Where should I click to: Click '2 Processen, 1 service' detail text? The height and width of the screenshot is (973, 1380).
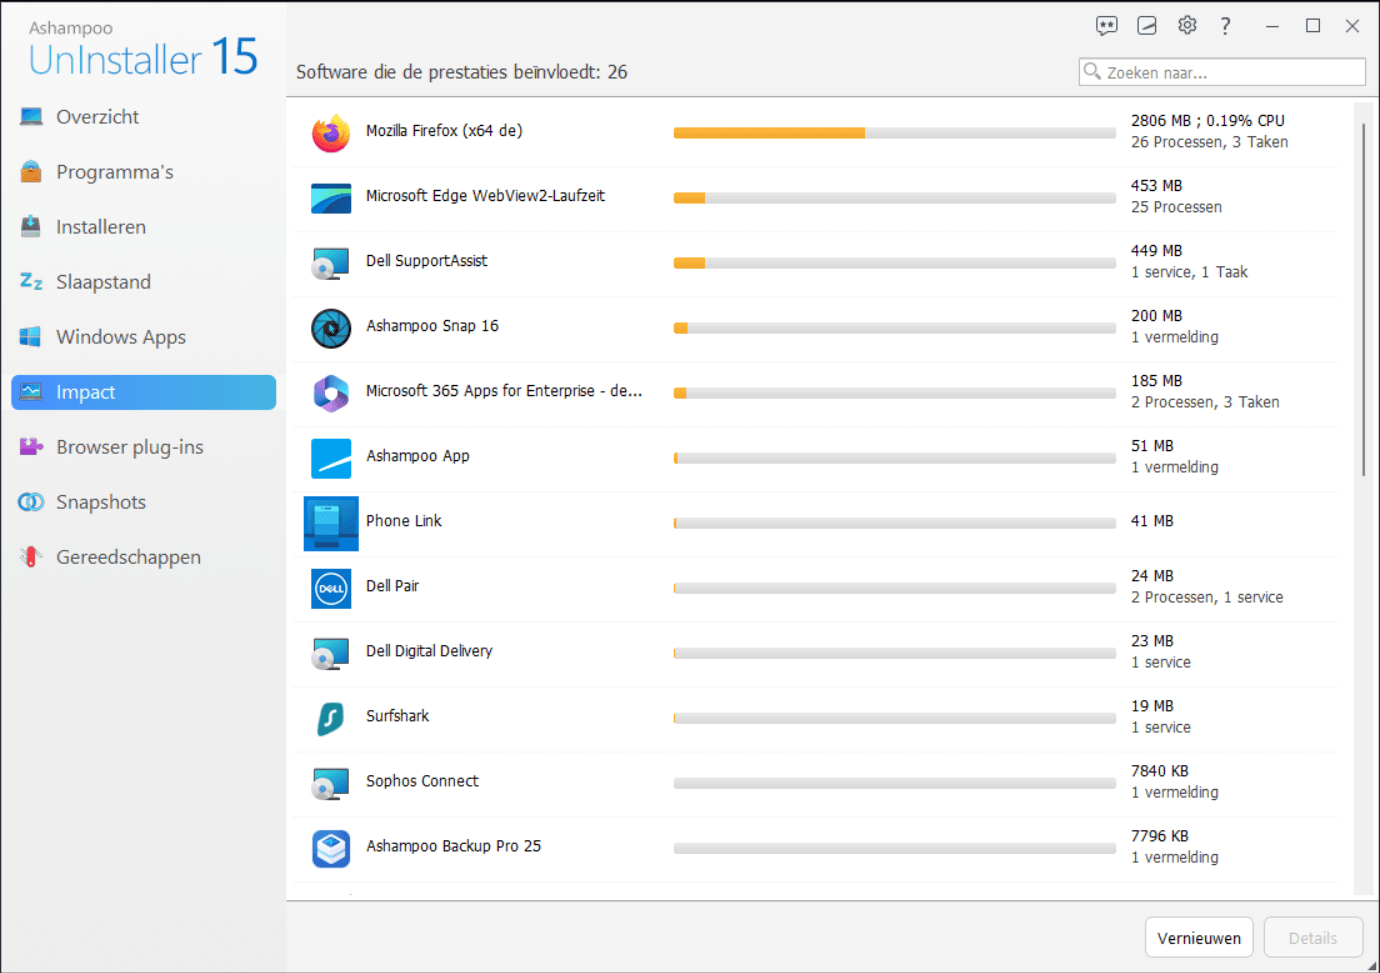tap(1207, 597)
